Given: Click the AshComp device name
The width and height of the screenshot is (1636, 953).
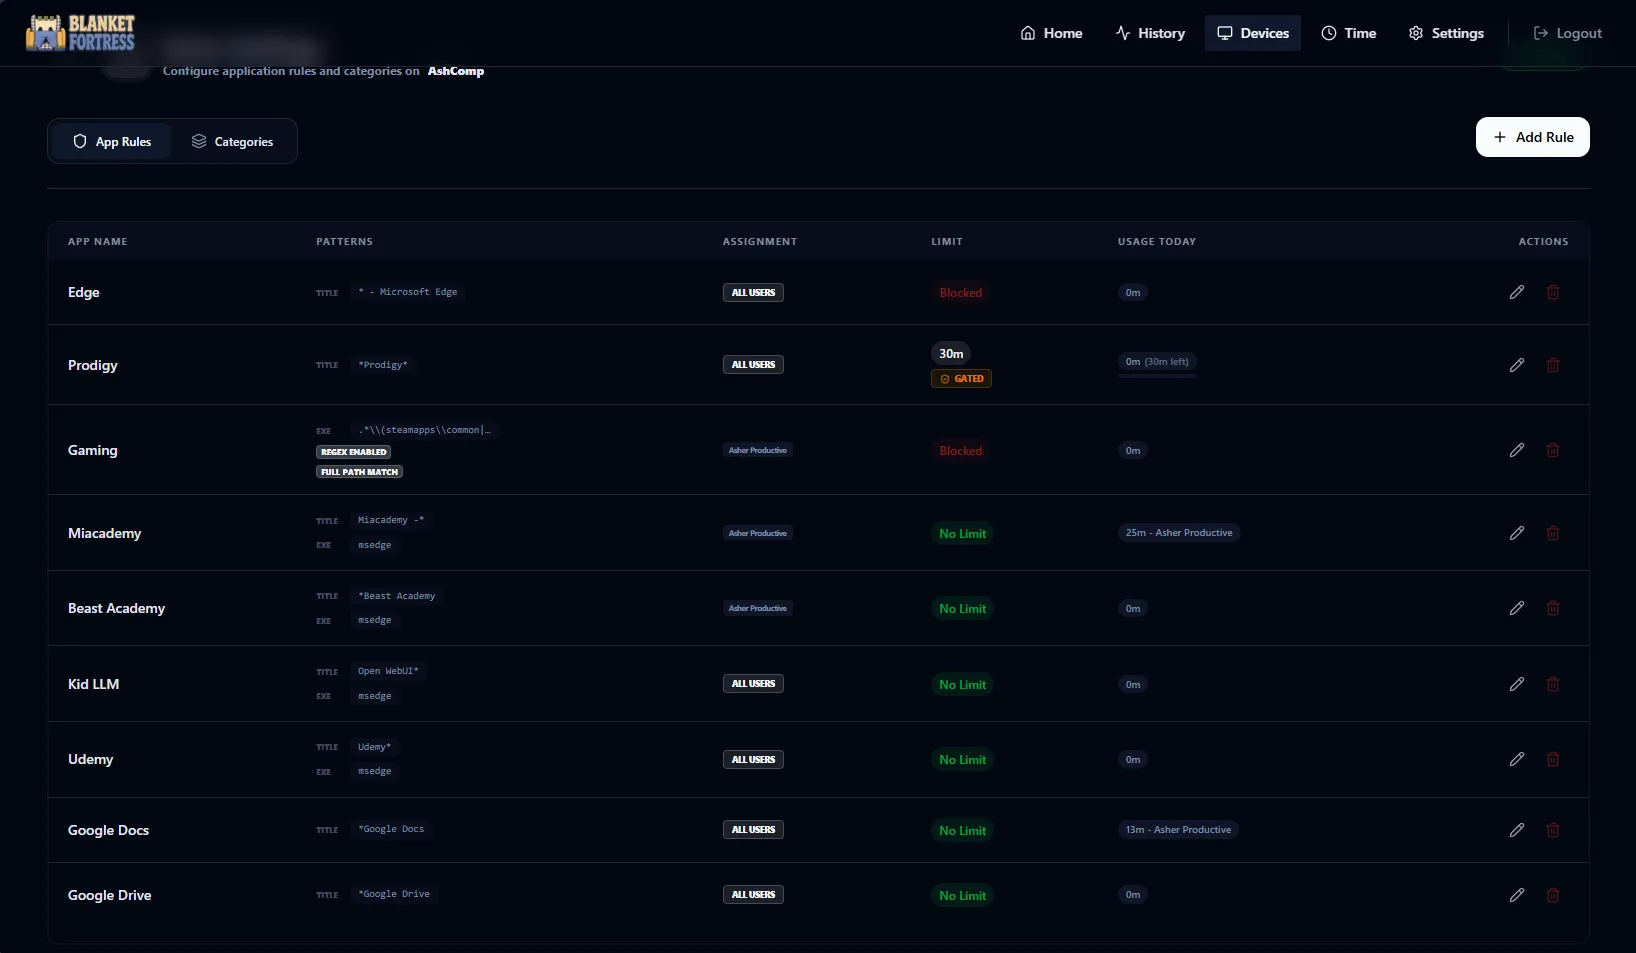Looking at the screenshot, I should (x=456, y=71).
